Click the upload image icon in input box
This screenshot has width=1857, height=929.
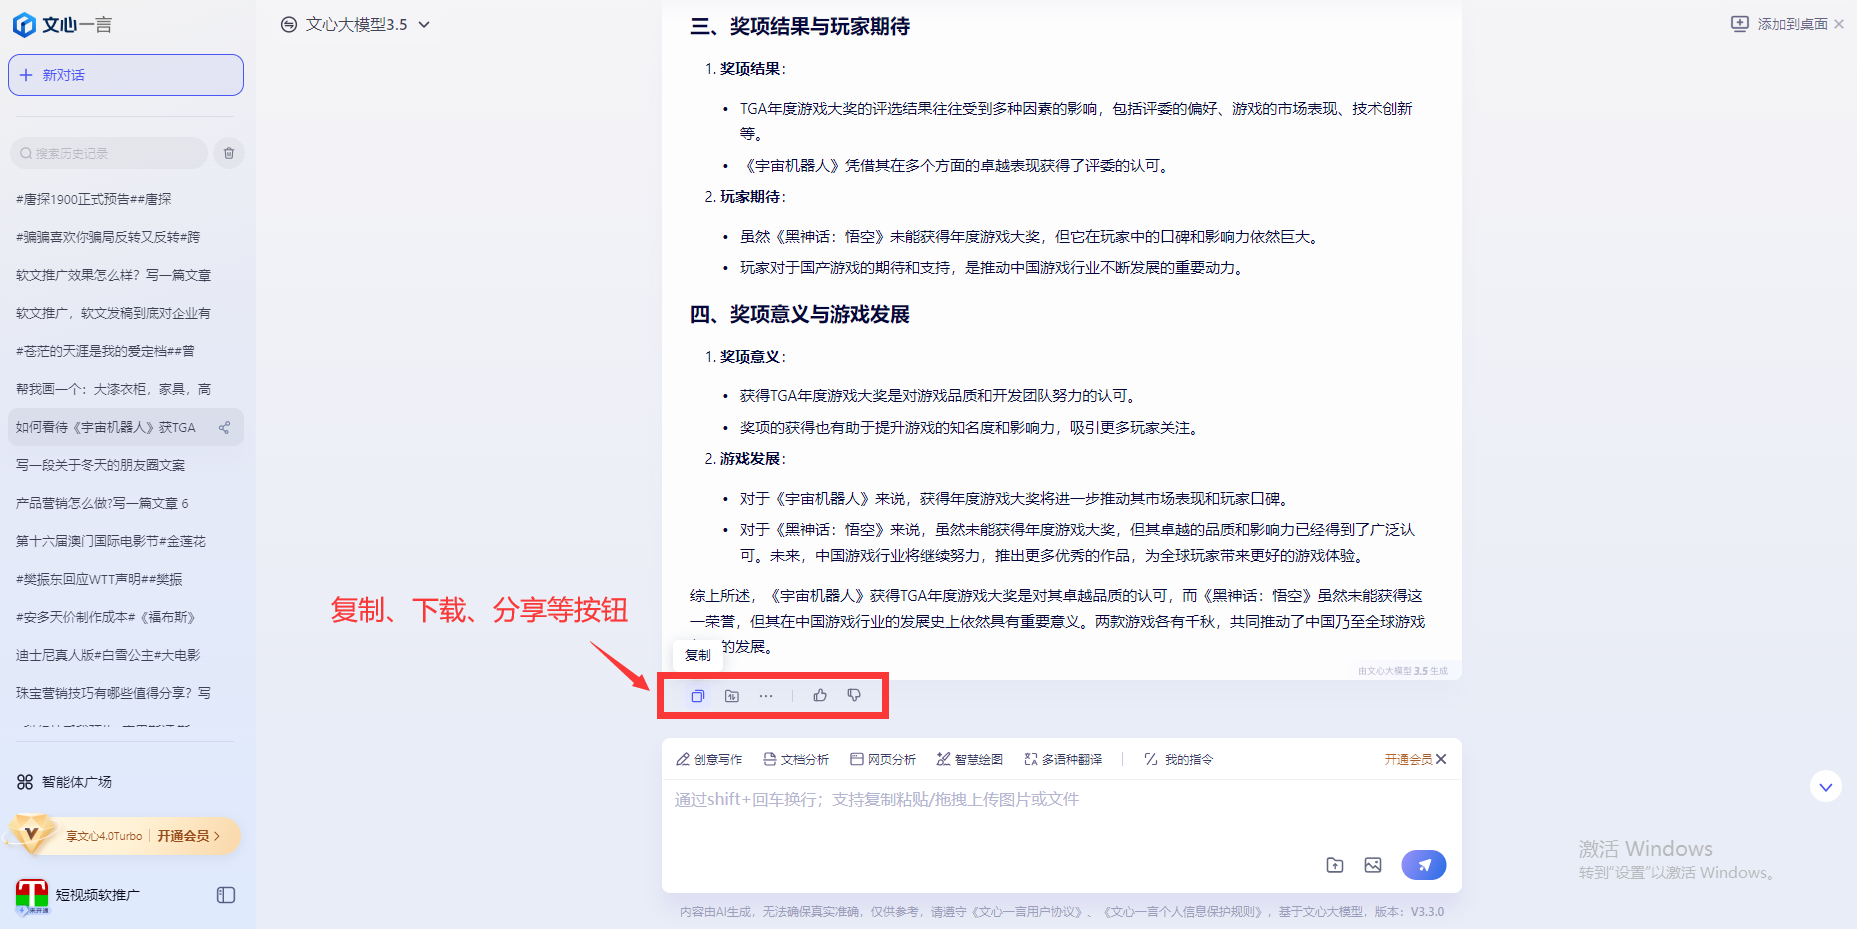pyautogui.click(x=1373, y=865)
